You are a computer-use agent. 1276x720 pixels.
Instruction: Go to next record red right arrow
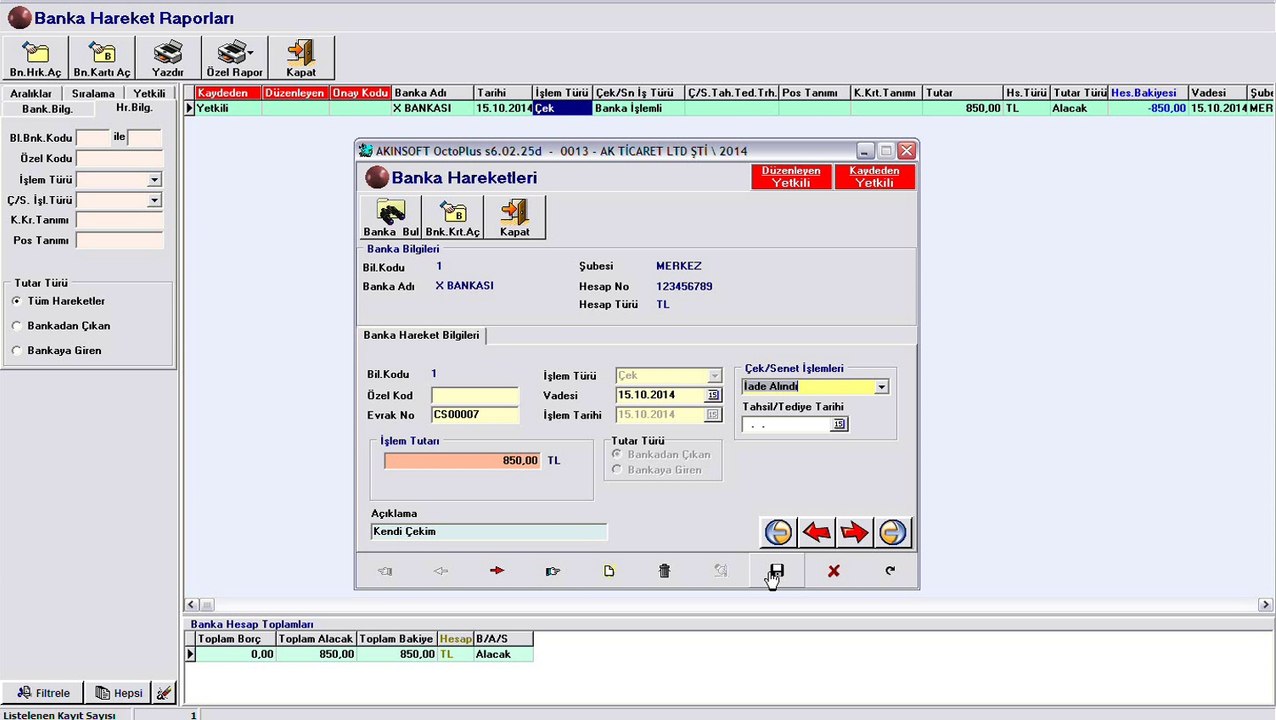[x=854, y=532]
